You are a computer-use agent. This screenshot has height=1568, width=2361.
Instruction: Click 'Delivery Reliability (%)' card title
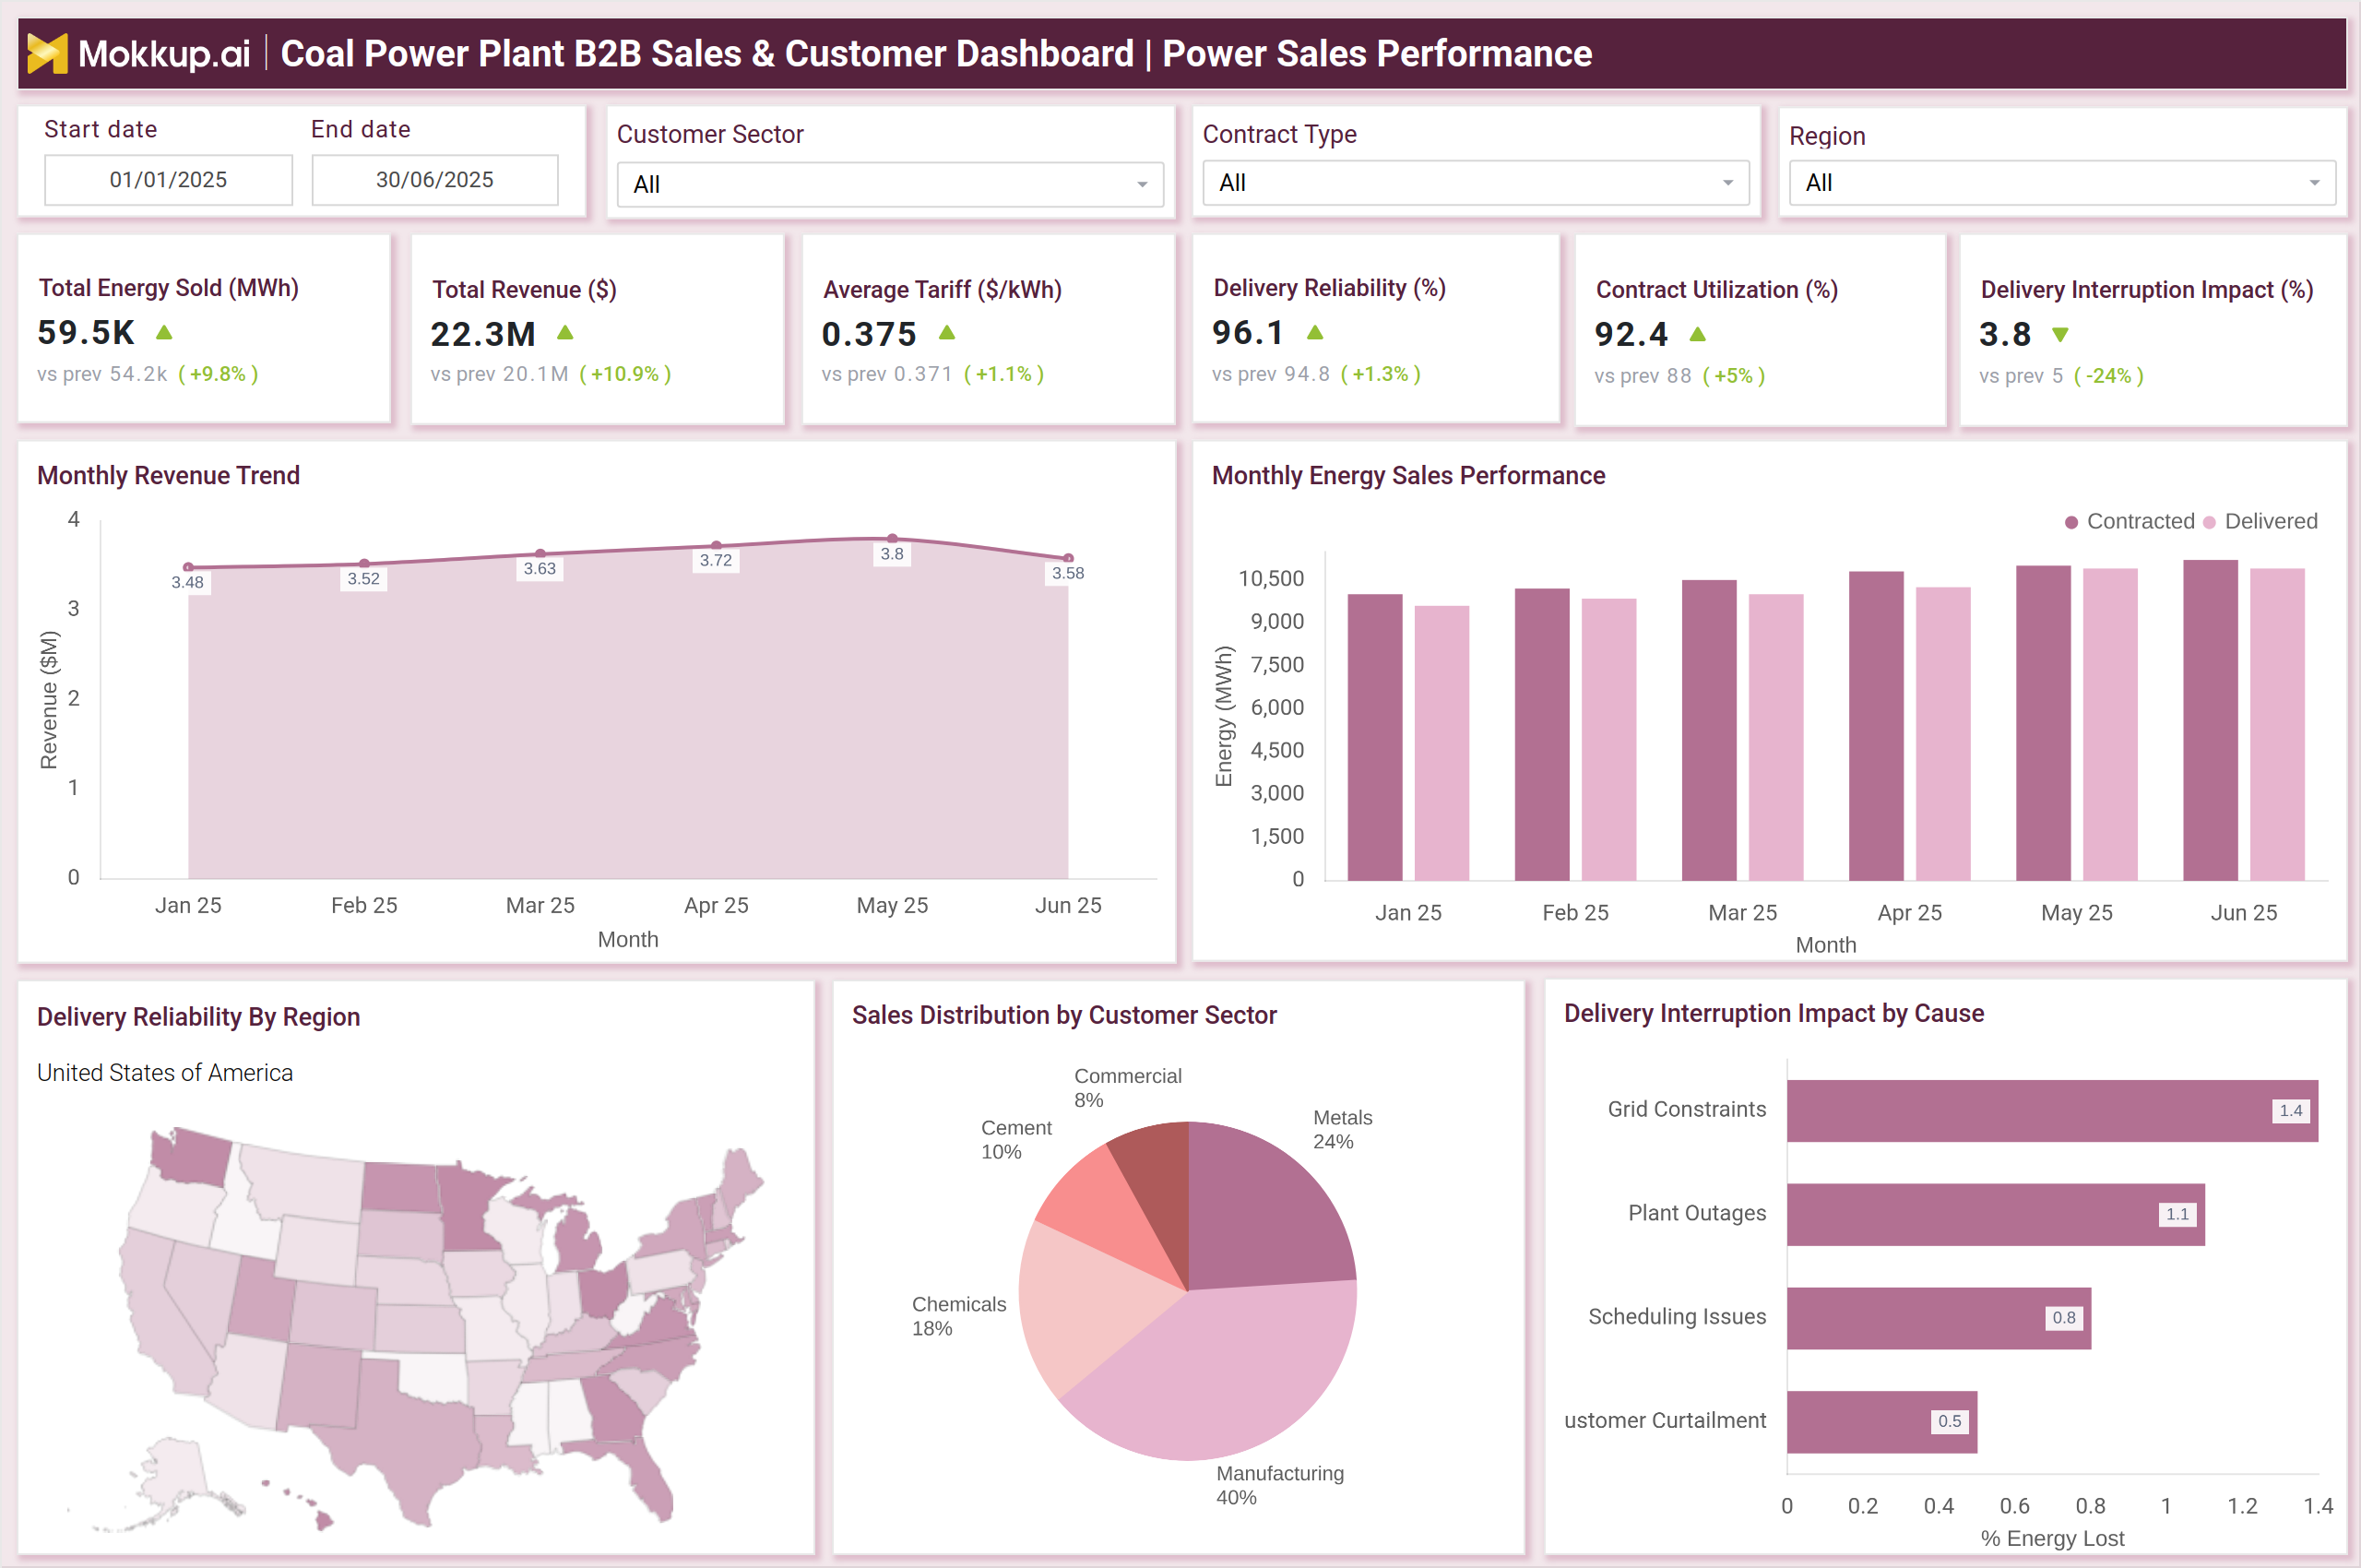point(1329,288)
